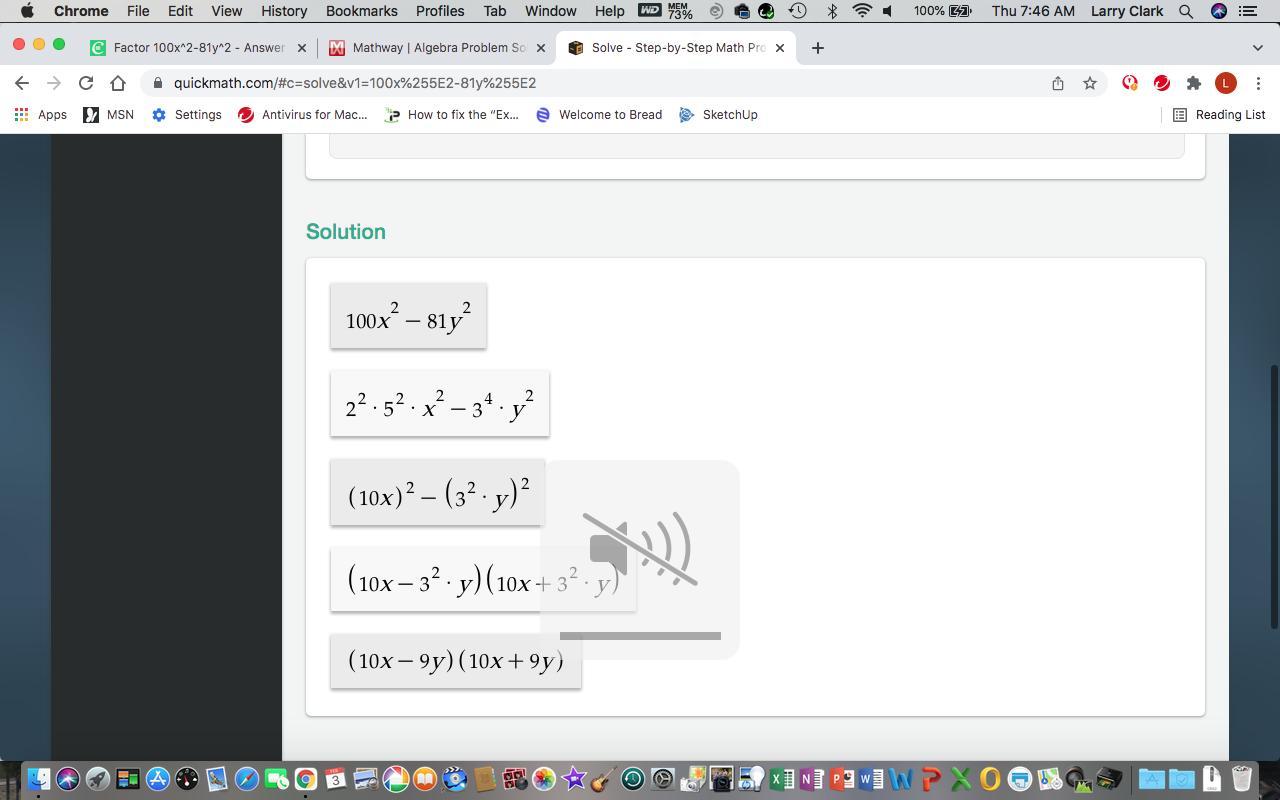Click the final answer (10x−9y)(10x+9y)

coord(456,660)
